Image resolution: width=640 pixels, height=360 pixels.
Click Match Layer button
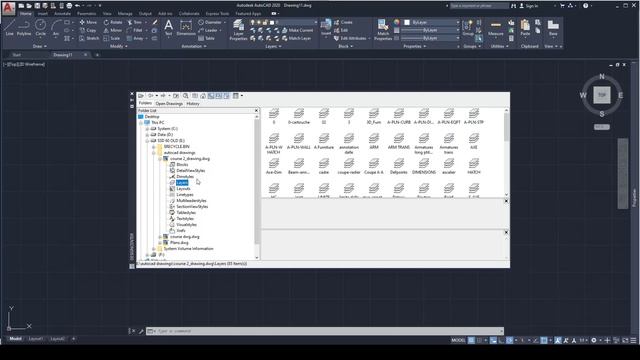[296, 38]
